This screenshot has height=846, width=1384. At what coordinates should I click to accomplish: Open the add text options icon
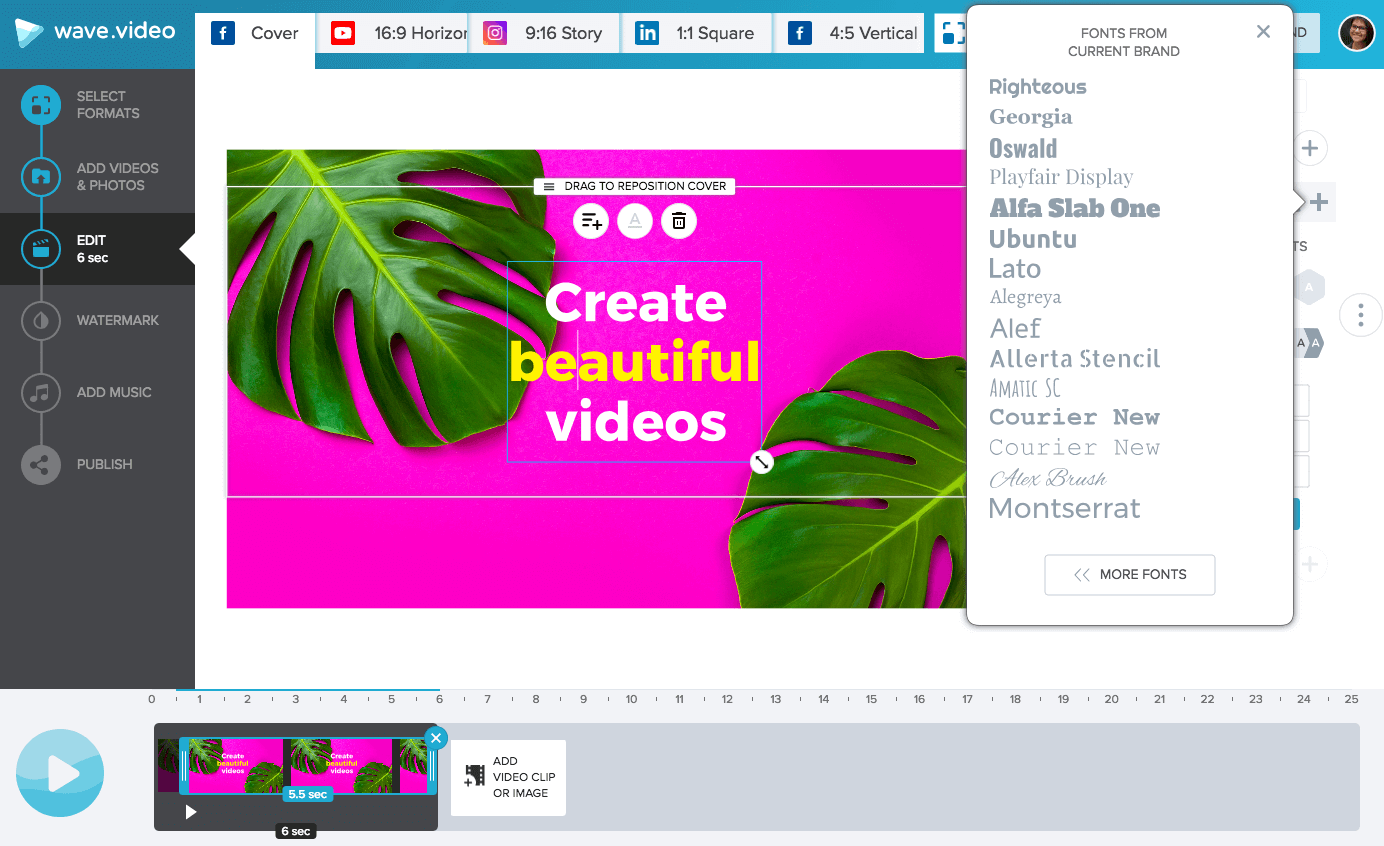point(590,221)
